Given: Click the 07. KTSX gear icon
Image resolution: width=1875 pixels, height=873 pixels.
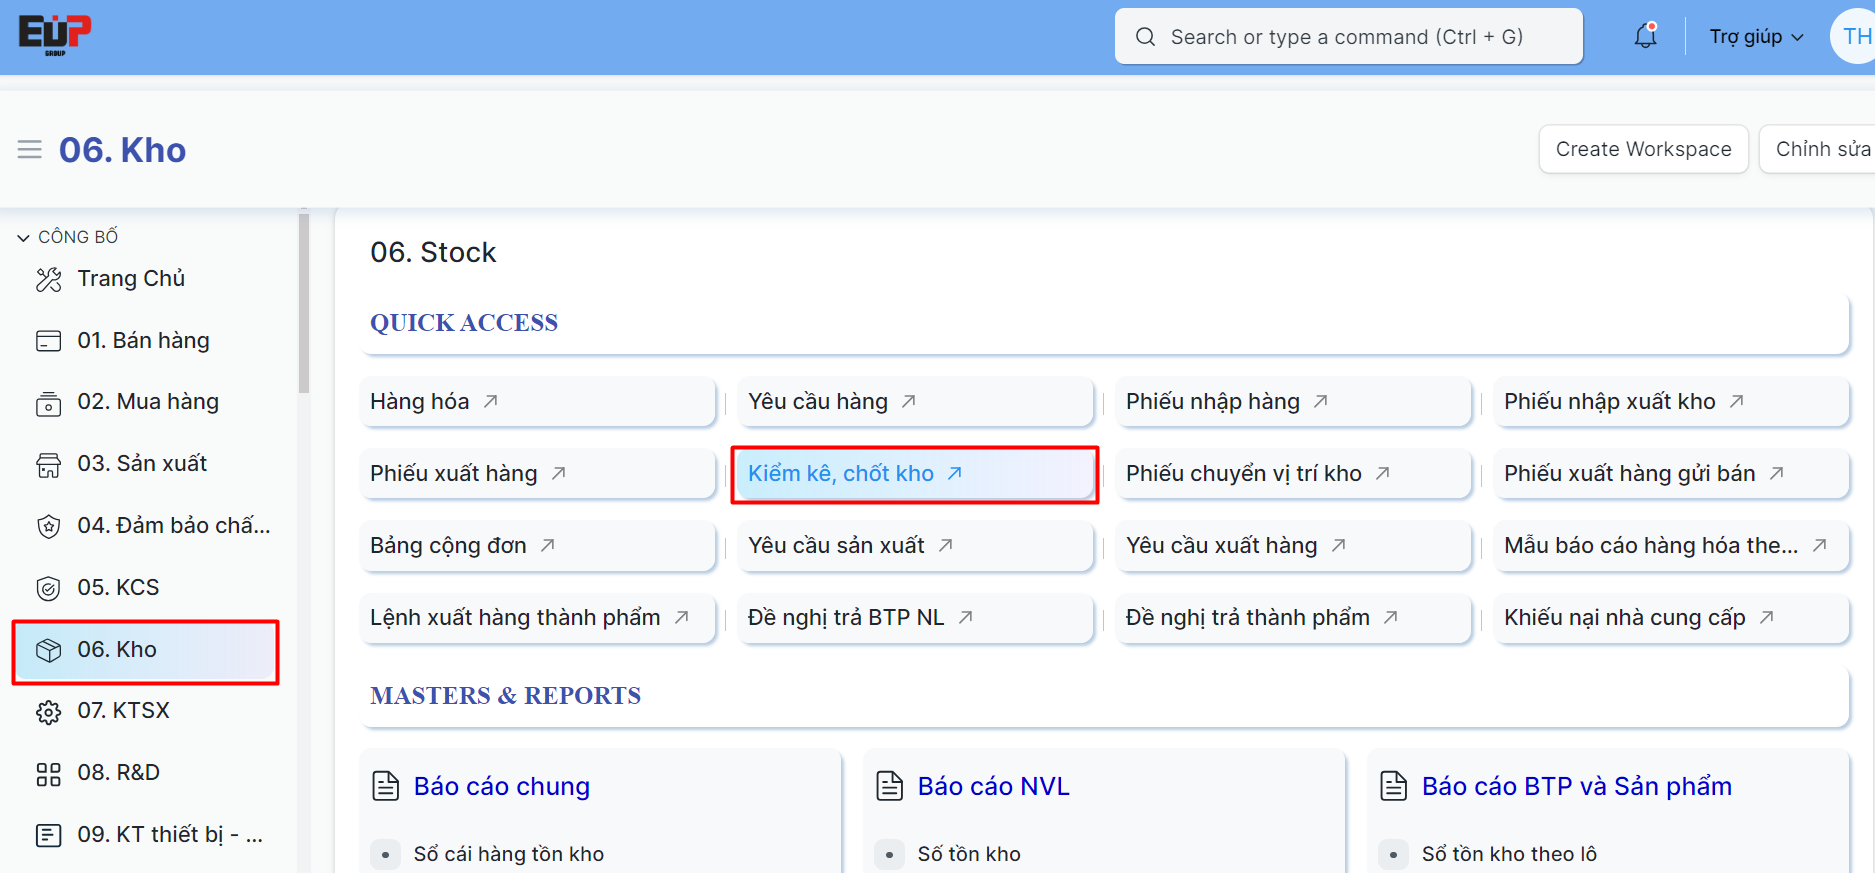Looking at the screenshot, I should click(48, 712).
